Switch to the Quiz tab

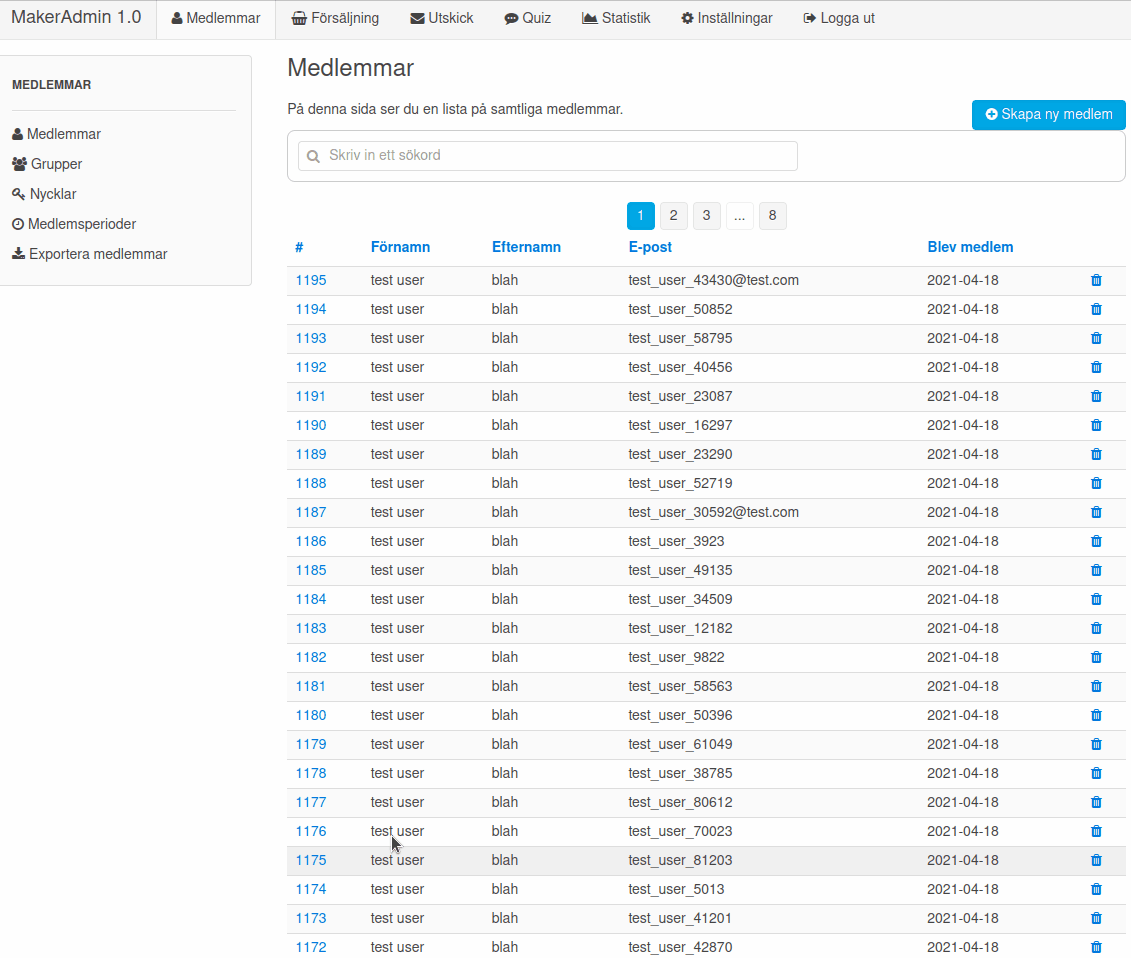(527, 18)
